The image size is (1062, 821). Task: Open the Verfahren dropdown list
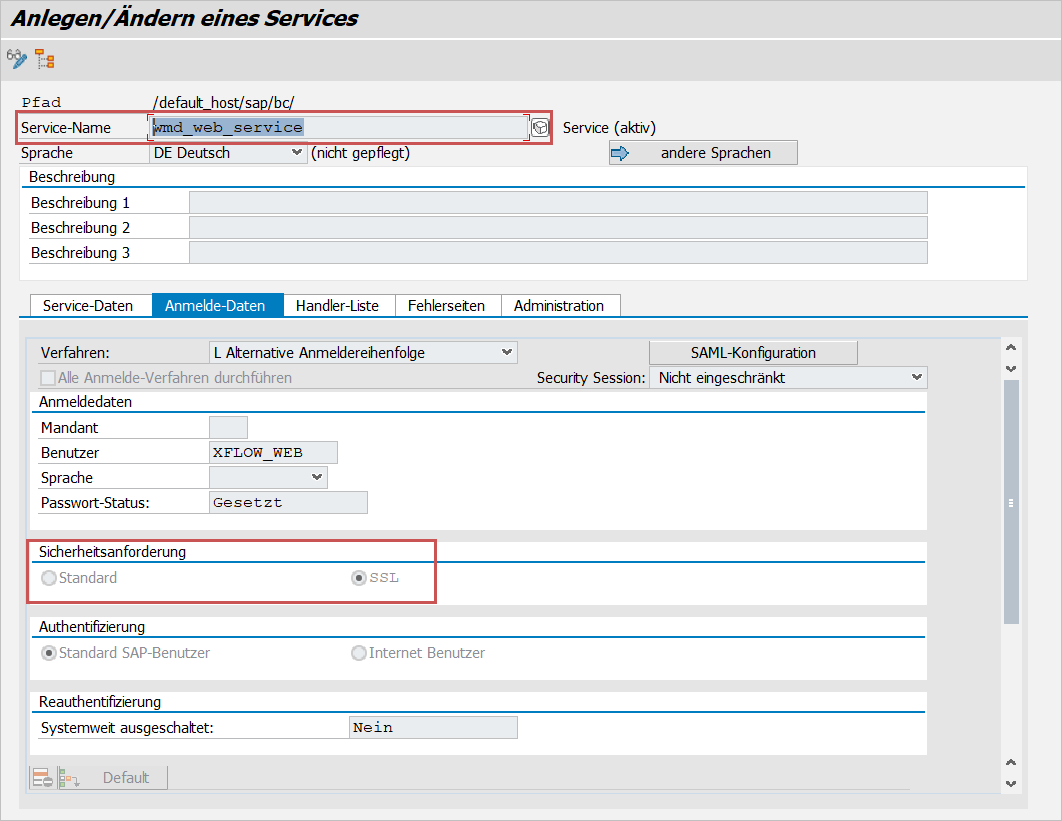(507, 352)
